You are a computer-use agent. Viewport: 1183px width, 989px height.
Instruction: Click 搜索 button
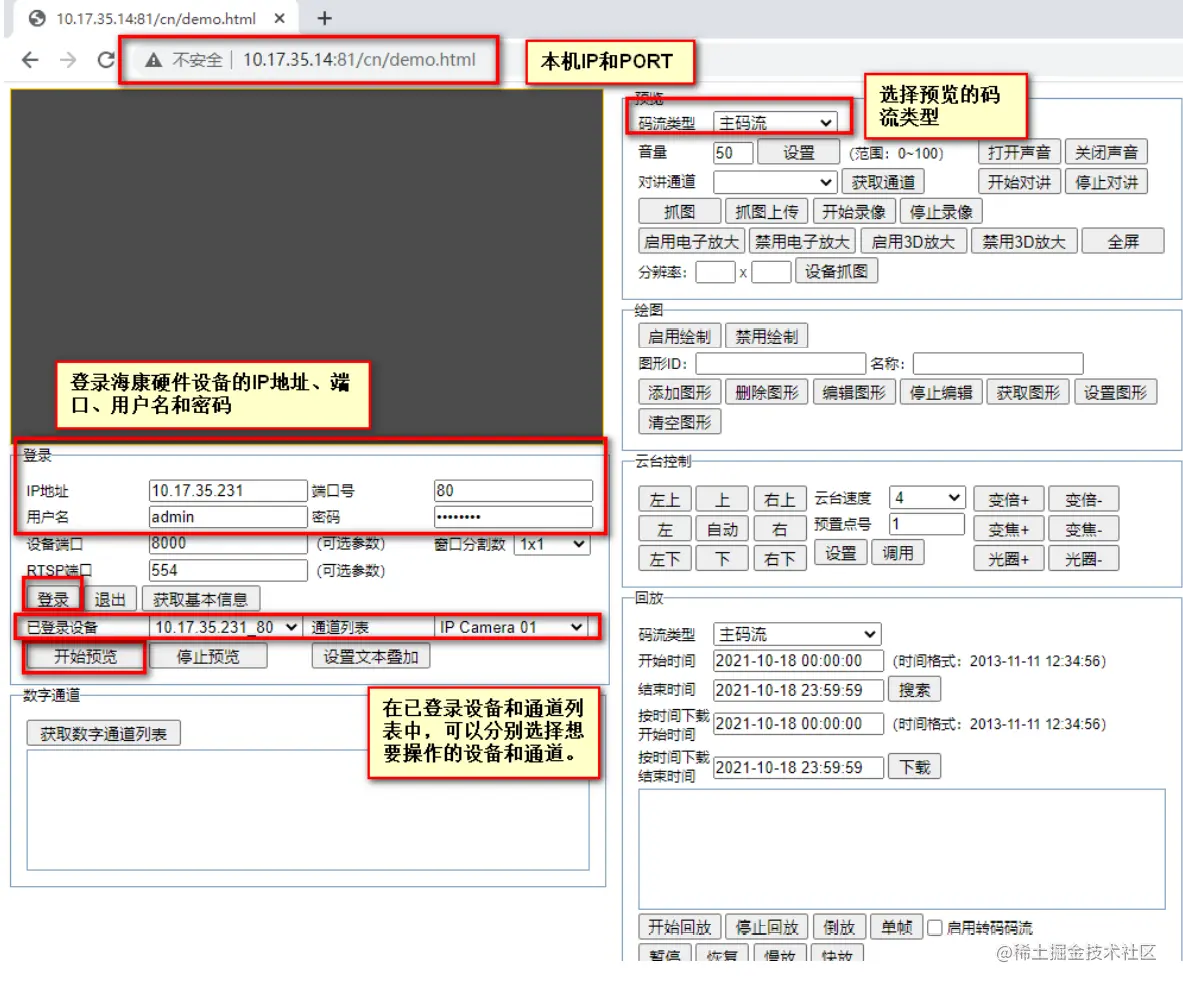point(914,690)
